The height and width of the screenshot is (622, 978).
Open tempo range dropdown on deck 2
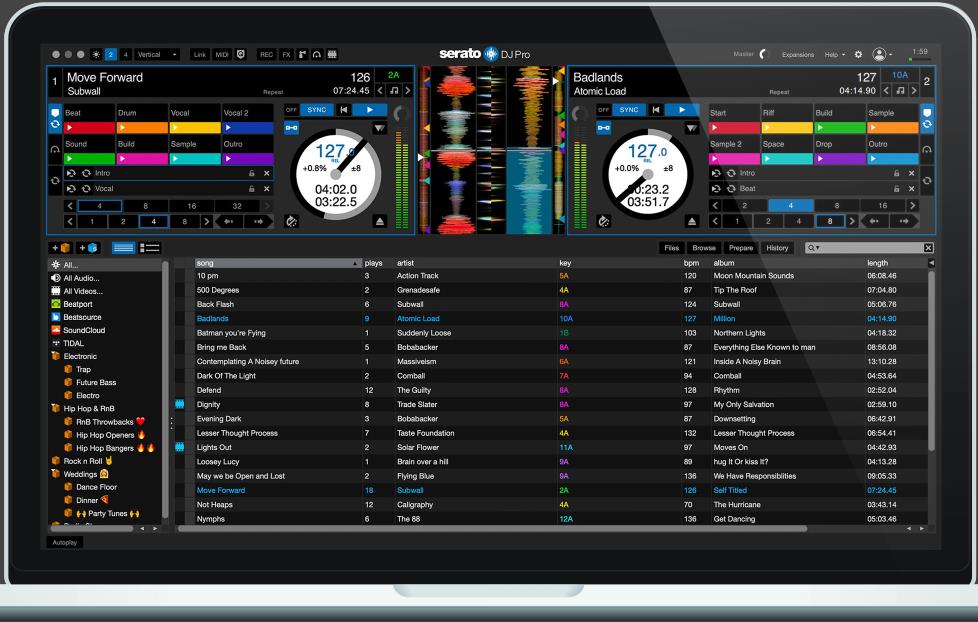692,128
